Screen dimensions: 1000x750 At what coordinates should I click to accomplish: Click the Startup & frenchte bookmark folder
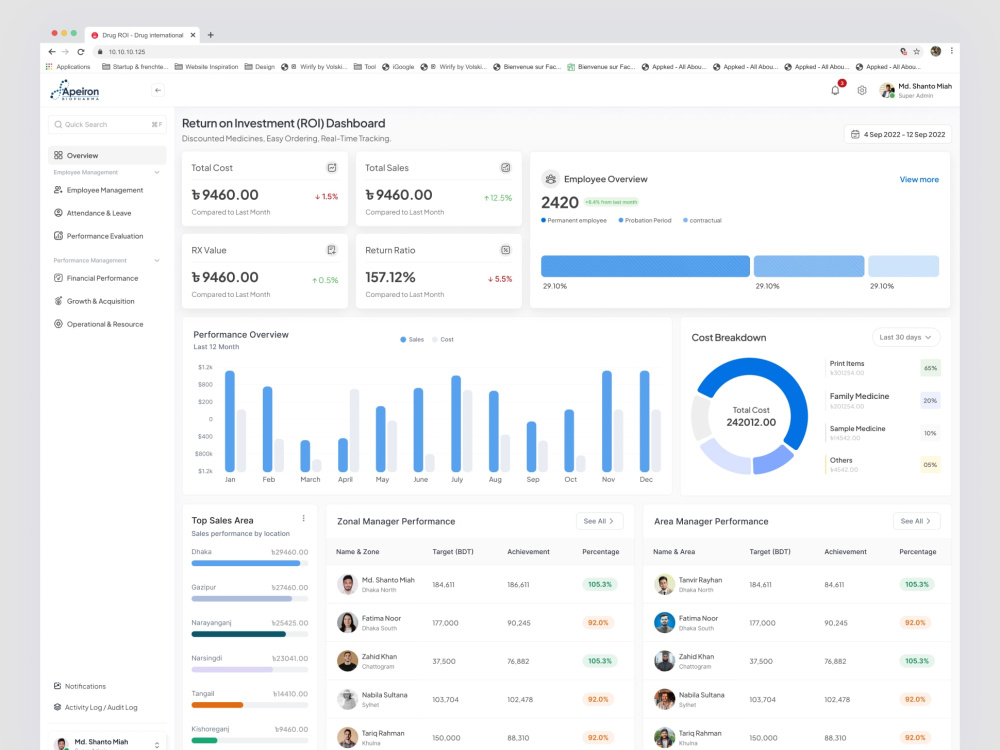135,66
